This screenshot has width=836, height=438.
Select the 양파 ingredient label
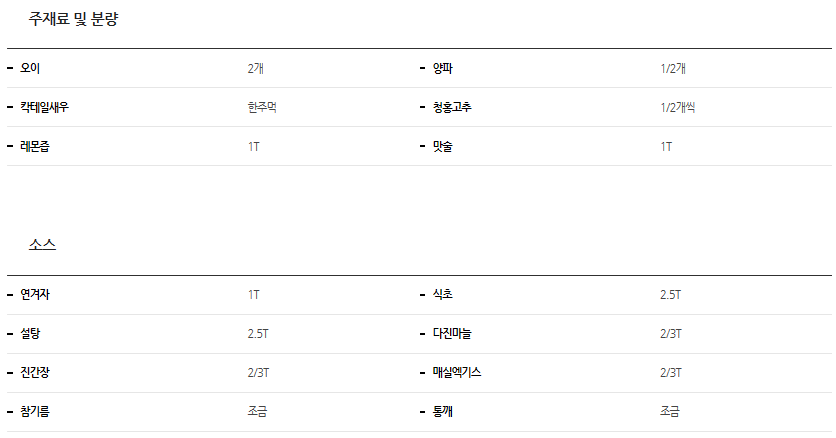click(443, 69)
